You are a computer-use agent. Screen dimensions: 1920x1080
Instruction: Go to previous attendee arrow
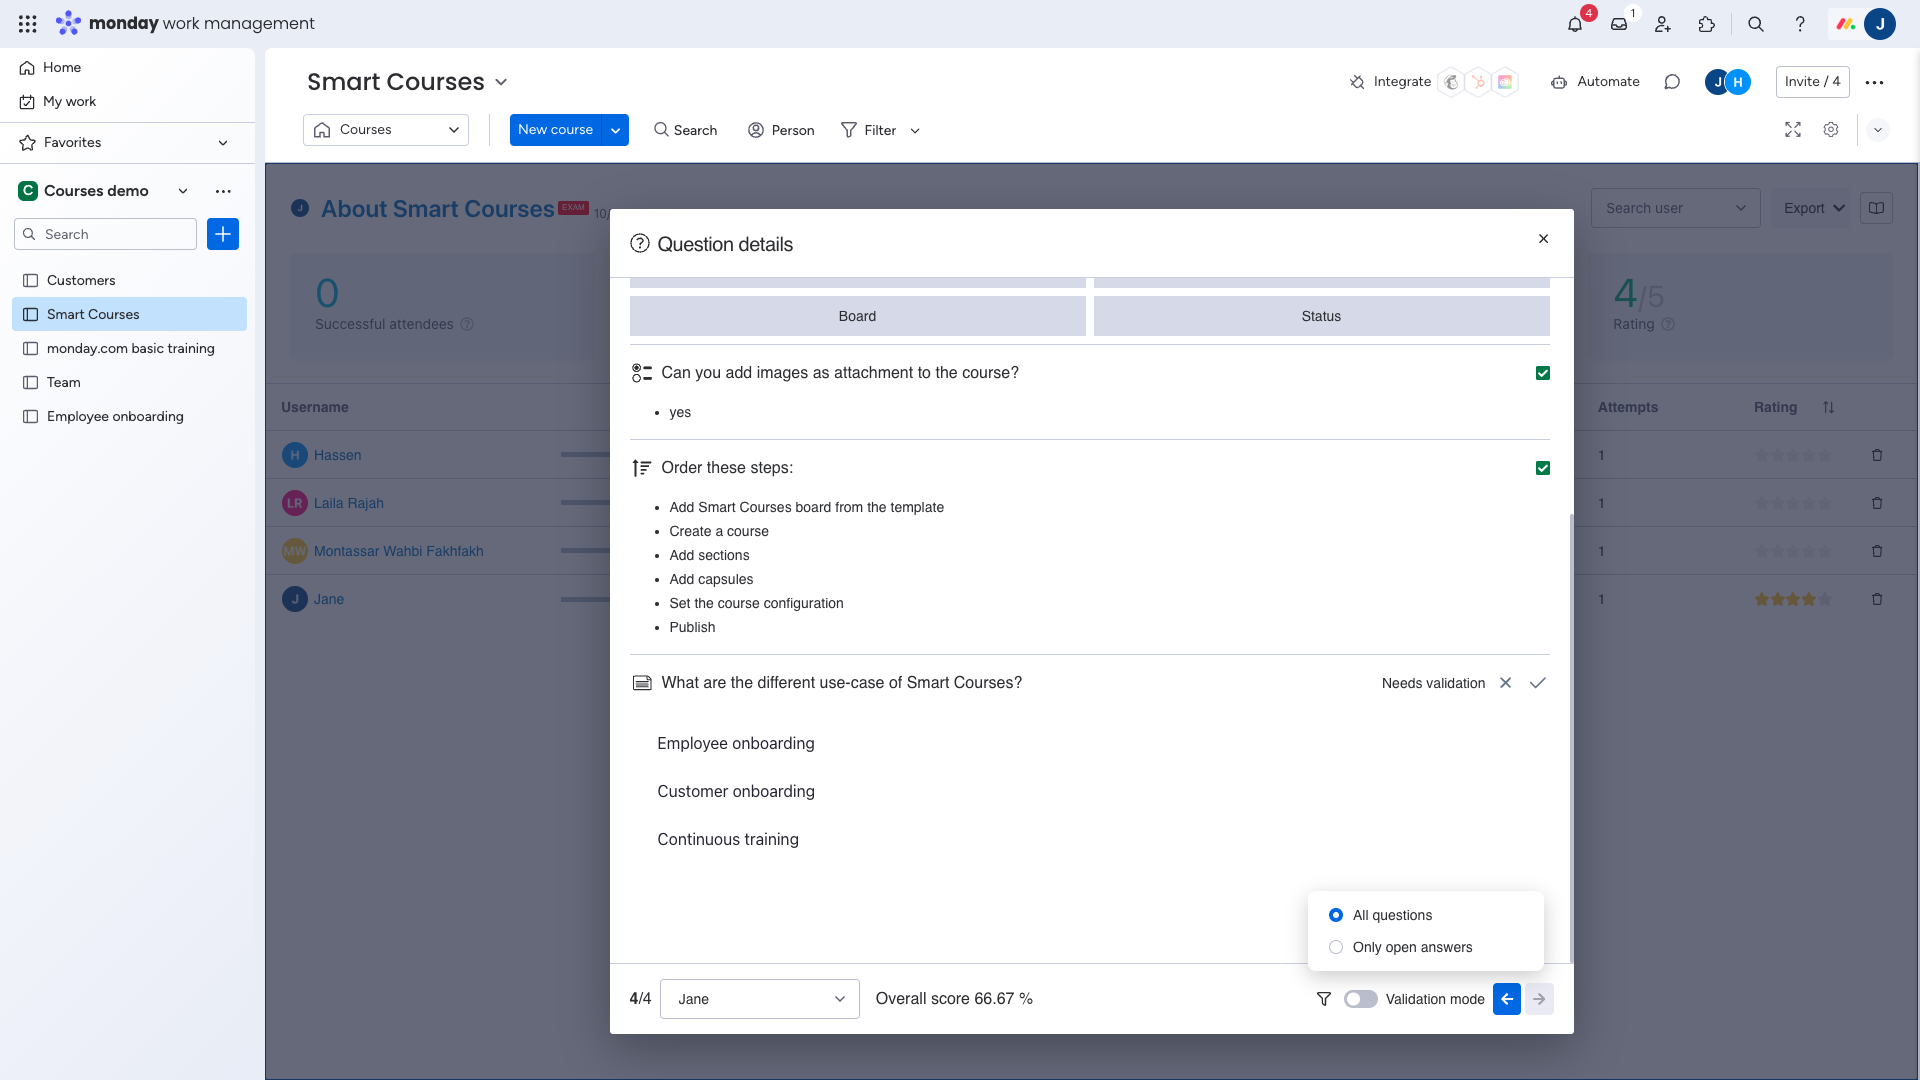pyautogui.click(x=1507, y=999)
